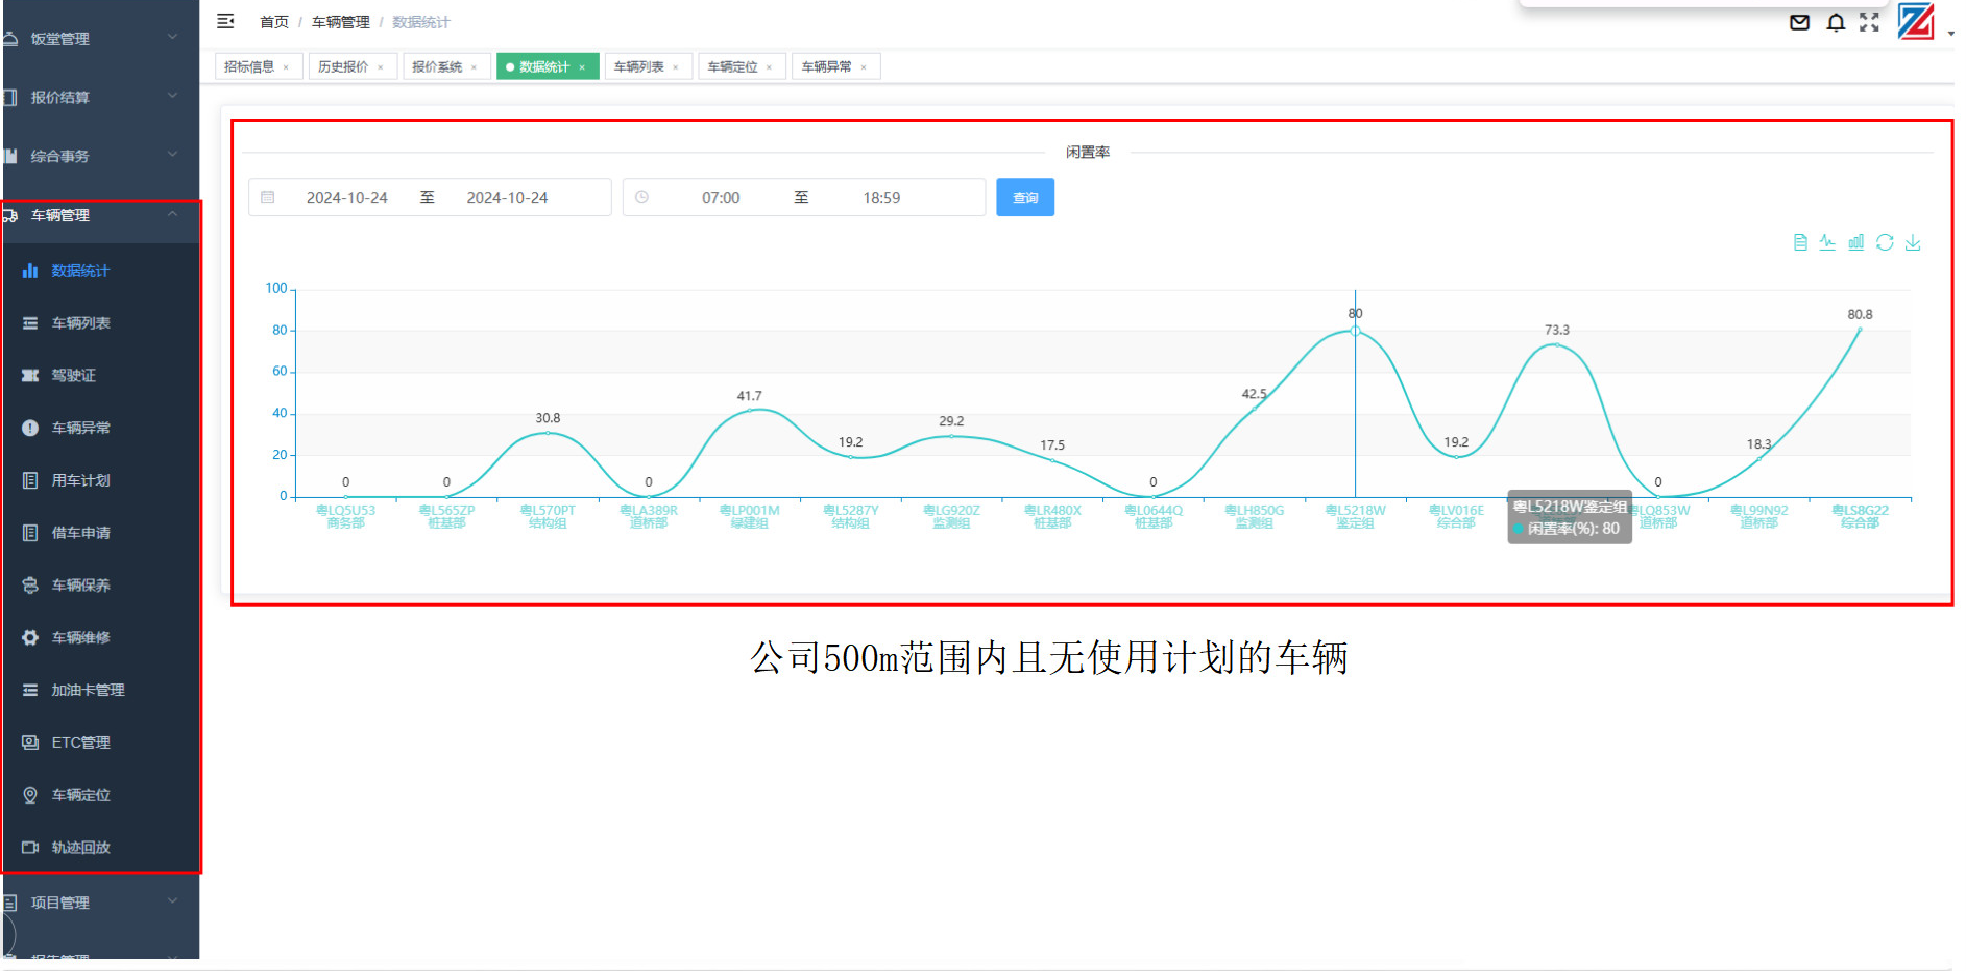Screen dimensions: 1967x971
Task: Click the notification bell icon
Action: 1835,23
